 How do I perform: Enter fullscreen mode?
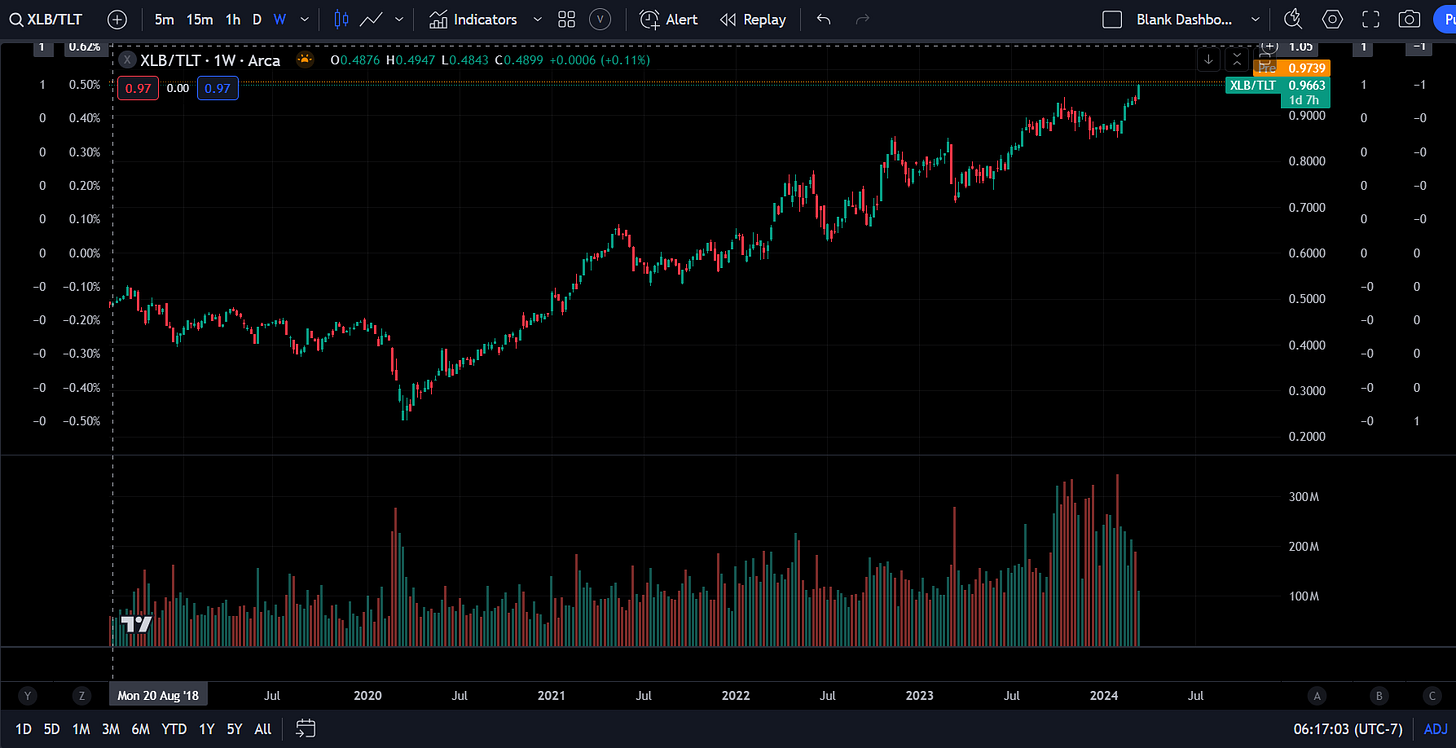(x=1371, y=19)
